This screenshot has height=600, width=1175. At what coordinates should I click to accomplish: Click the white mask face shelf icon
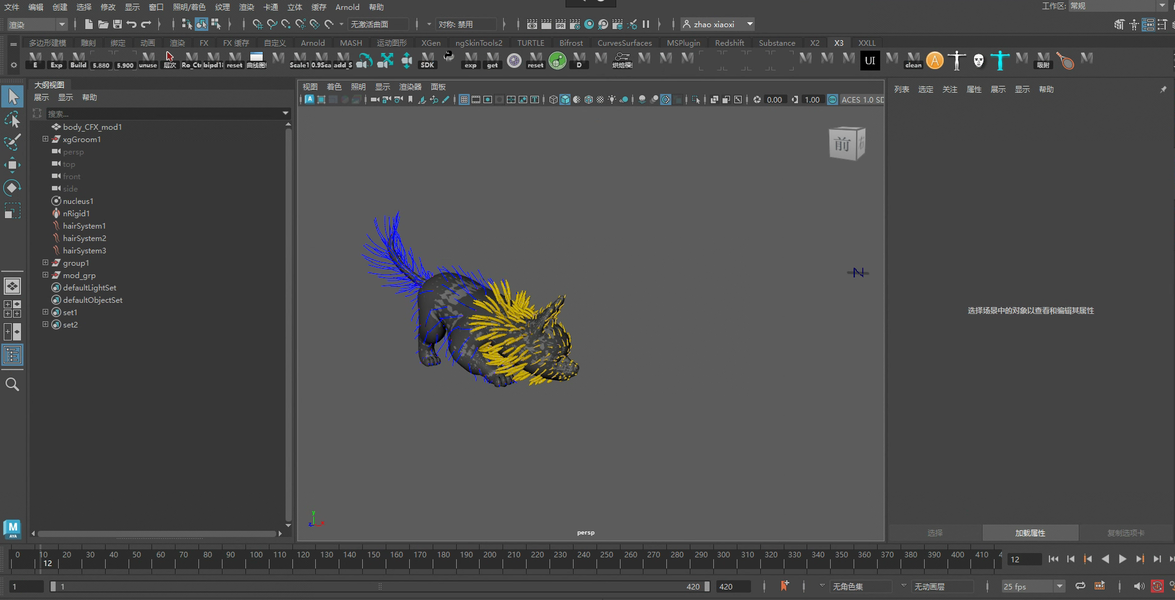pos(979,61)
